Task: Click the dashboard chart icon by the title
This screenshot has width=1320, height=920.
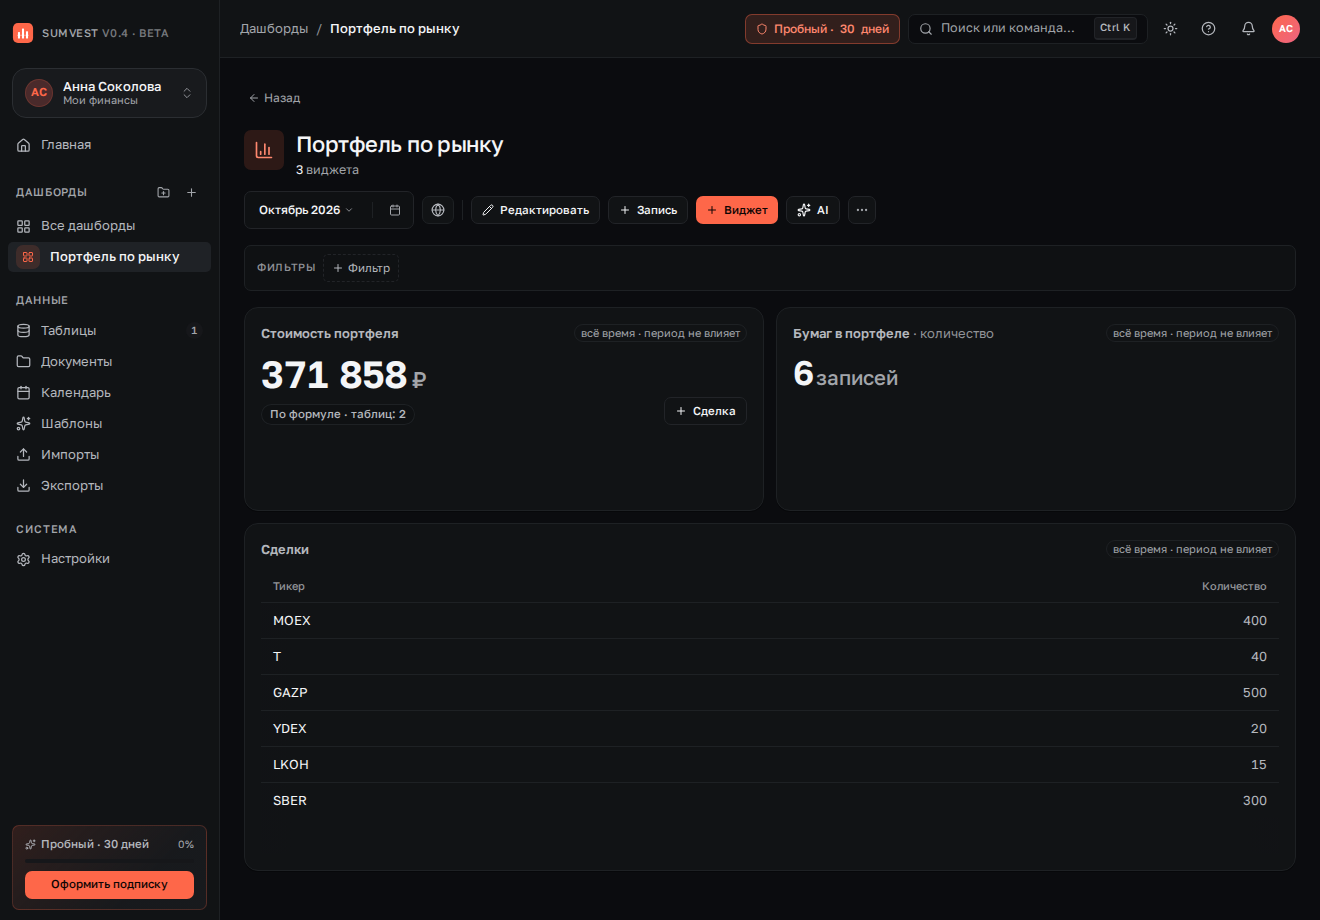Action: pyautogui.click(x=264, y=150)
